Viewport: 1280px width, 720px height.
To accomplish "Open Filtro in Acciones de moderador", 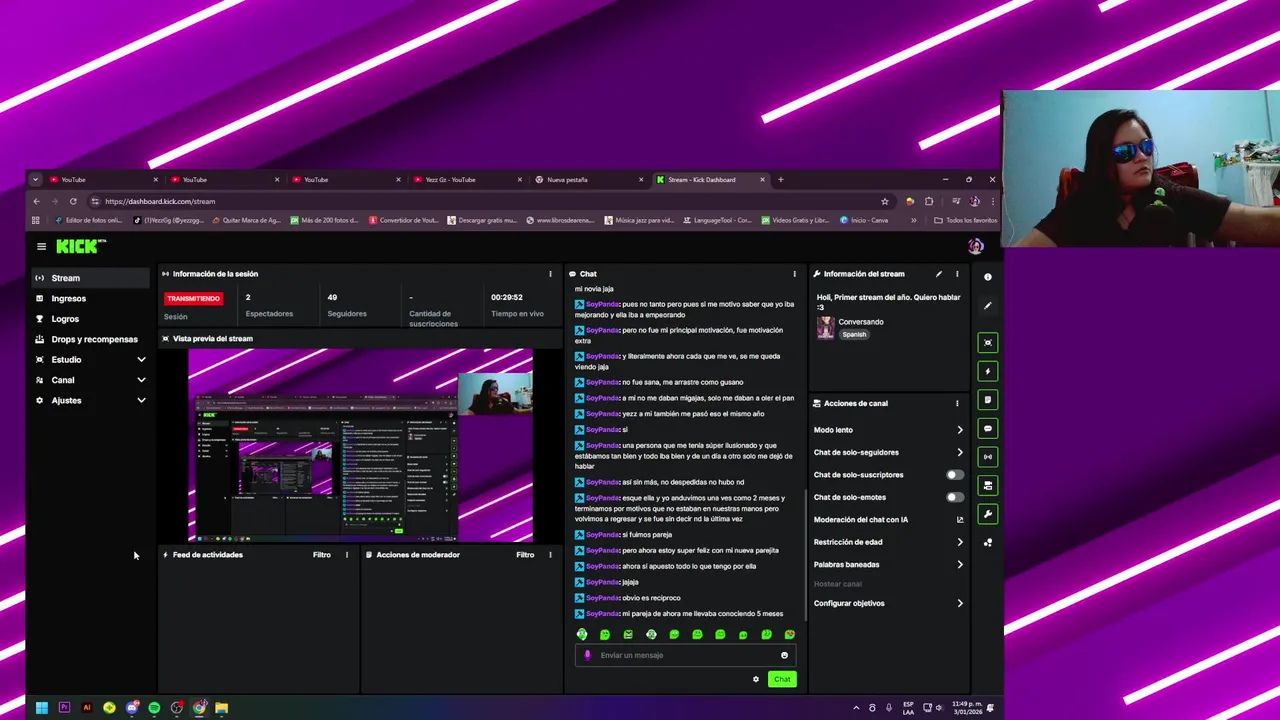I will 525,555.
